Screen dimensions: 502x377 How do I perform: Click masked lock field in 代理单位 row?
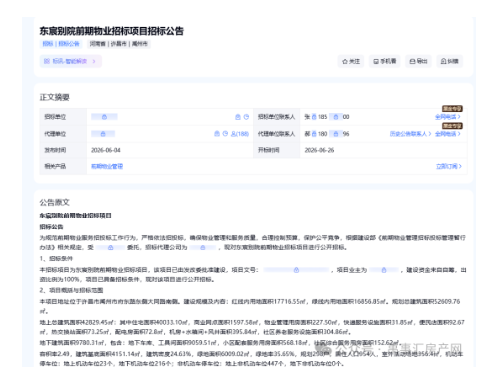pos(103,134)
